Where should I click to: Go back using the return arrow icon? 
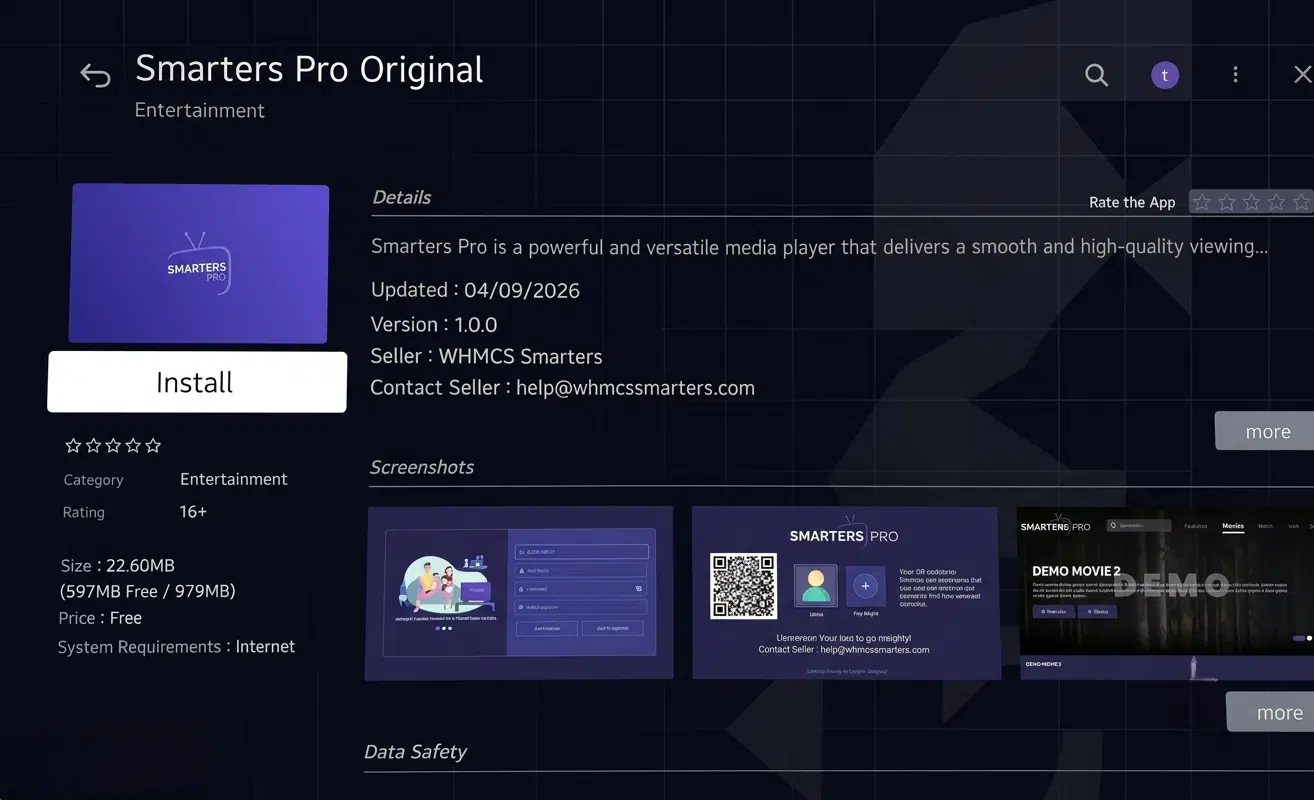click(95, 75)
